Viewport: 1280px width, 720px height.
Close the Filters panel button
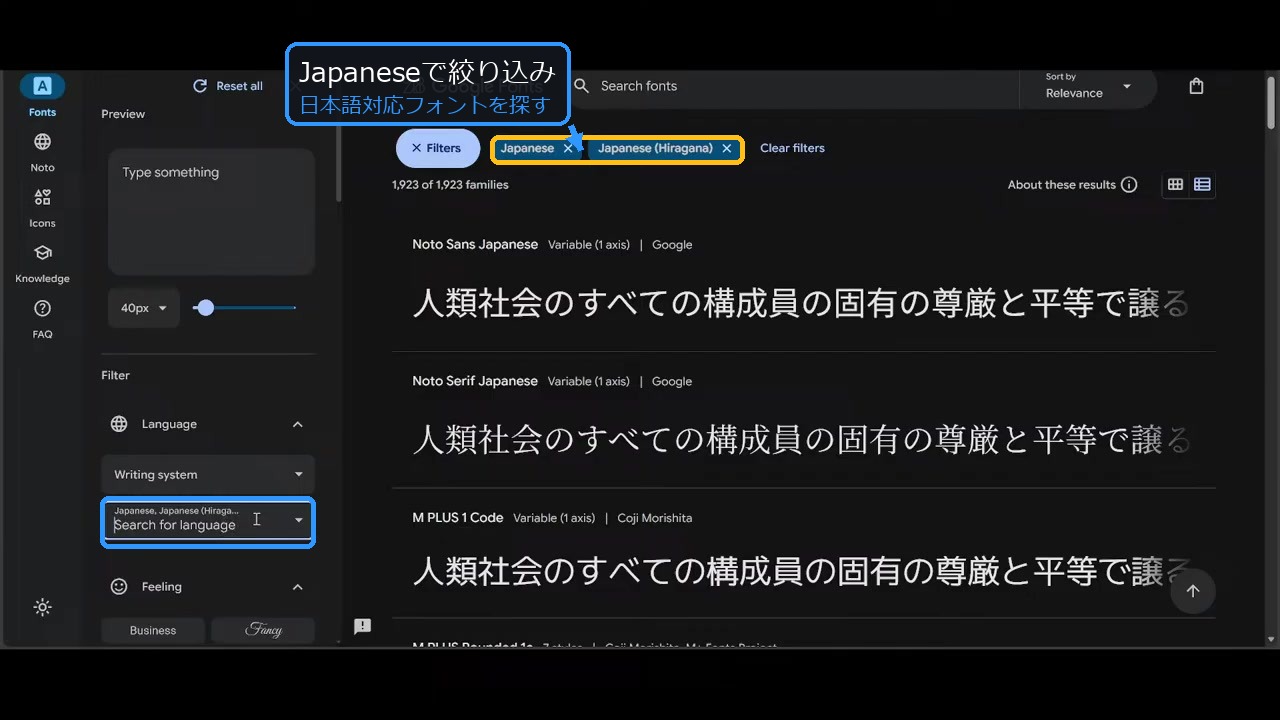437,148
